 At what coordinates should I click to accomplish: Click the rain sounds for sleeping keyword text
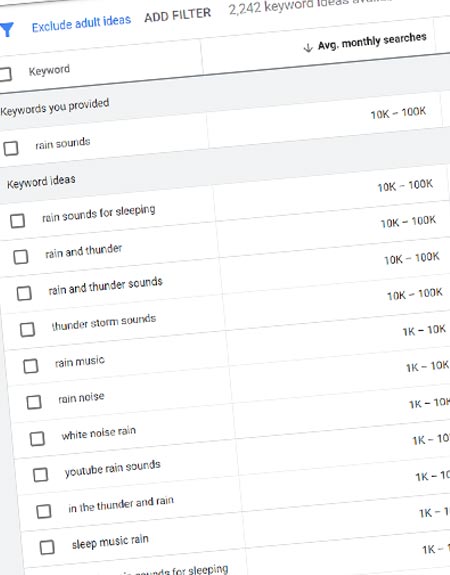tap(99, 213)
